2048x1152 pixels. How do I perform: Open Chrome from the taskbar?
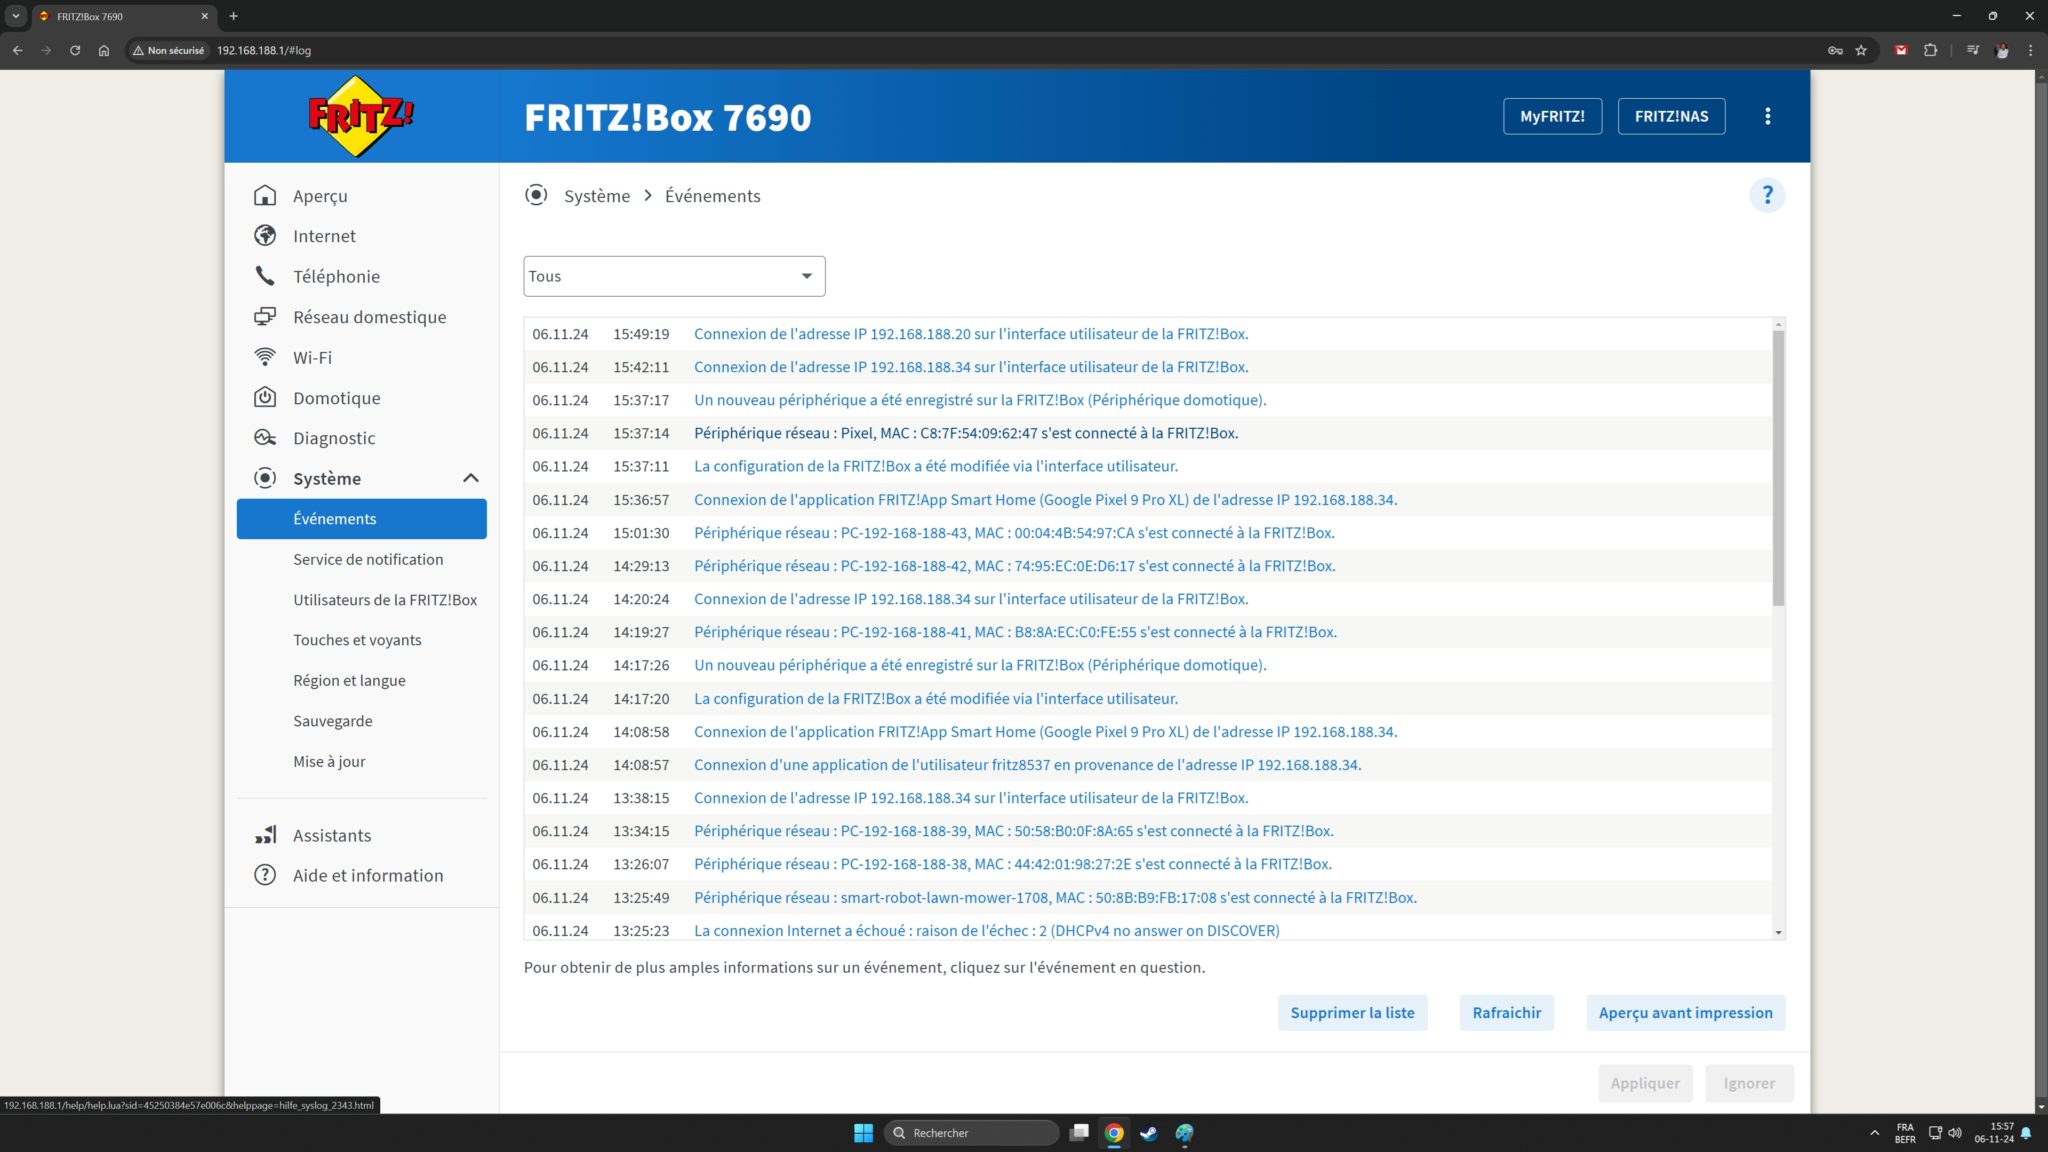[x=1114, y=1132]
